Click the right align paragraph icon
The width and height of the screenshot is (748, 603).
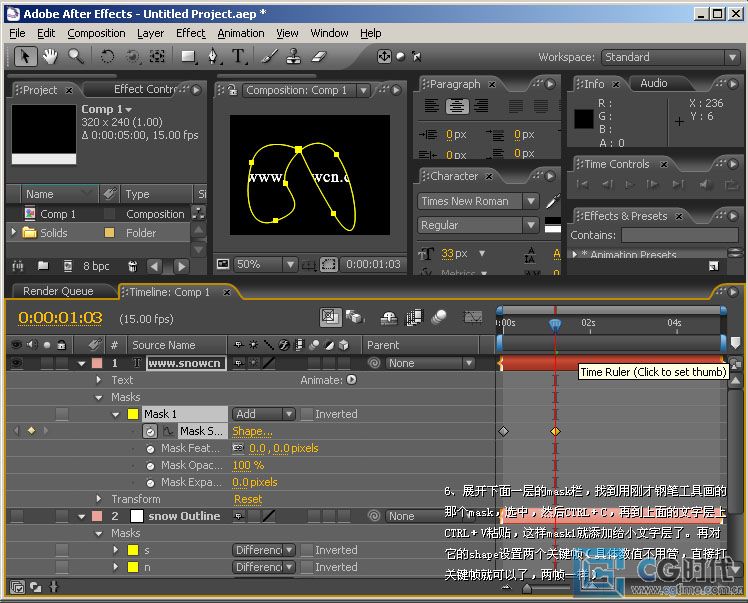coord(481,106)
